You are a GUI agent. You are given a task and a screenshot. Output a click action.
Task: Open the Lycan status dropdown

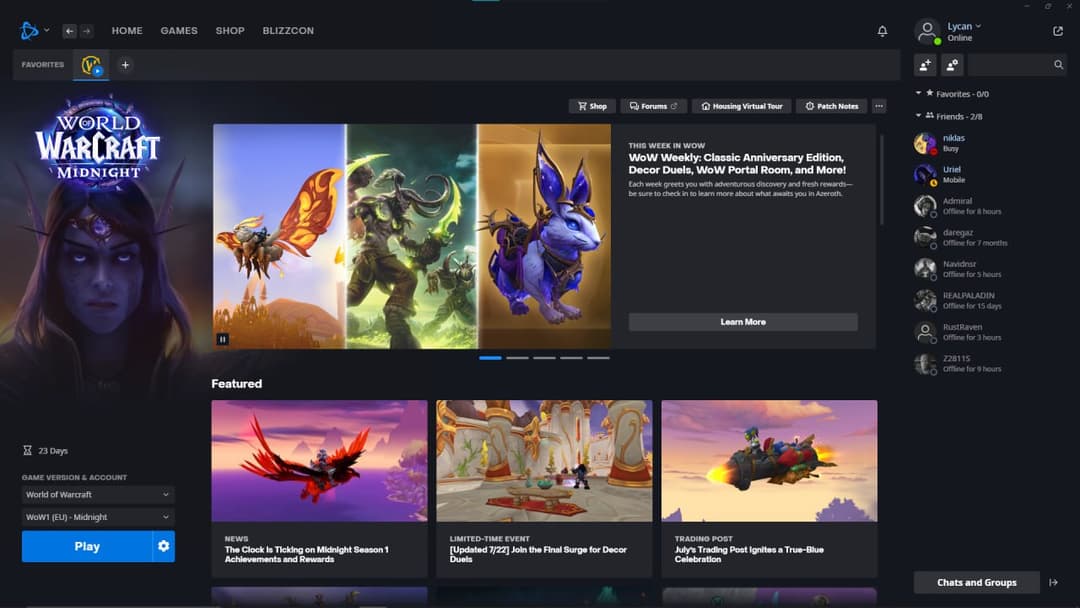pyautogui.click(x=978, y=26)
